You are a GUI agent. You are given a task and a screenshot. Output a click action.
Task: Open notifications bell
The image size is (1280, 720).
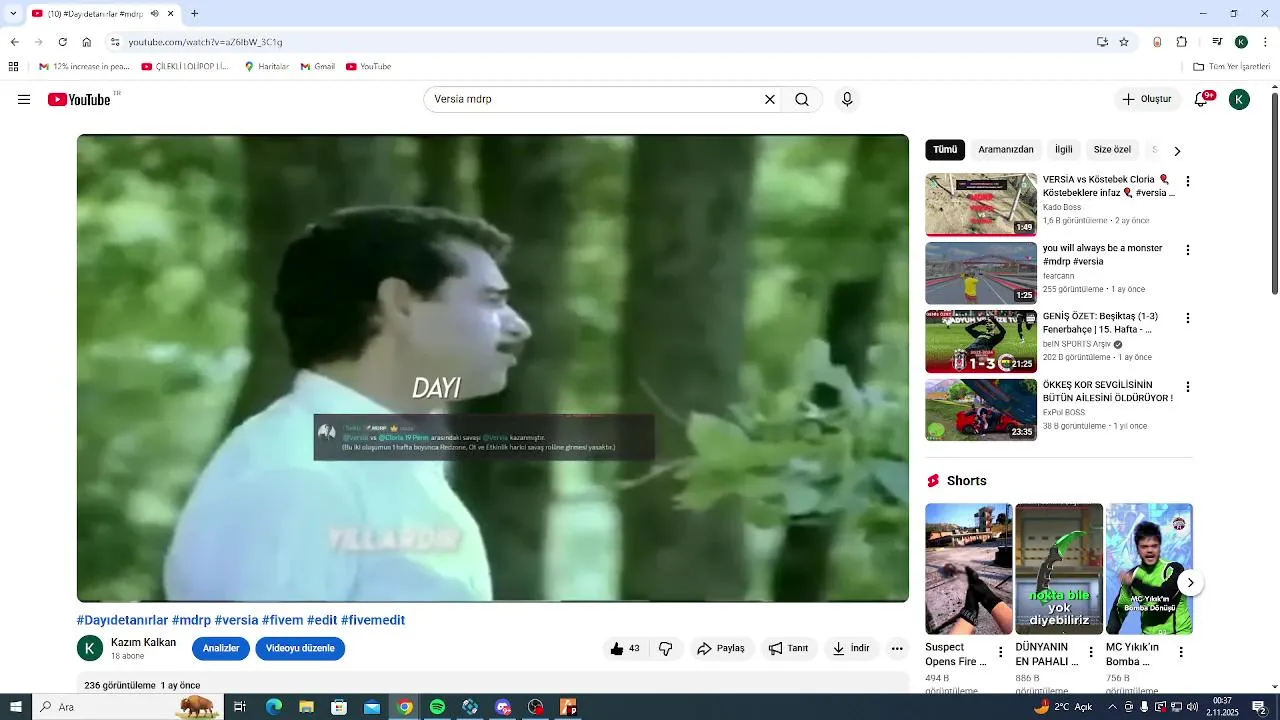point(1202,99)
